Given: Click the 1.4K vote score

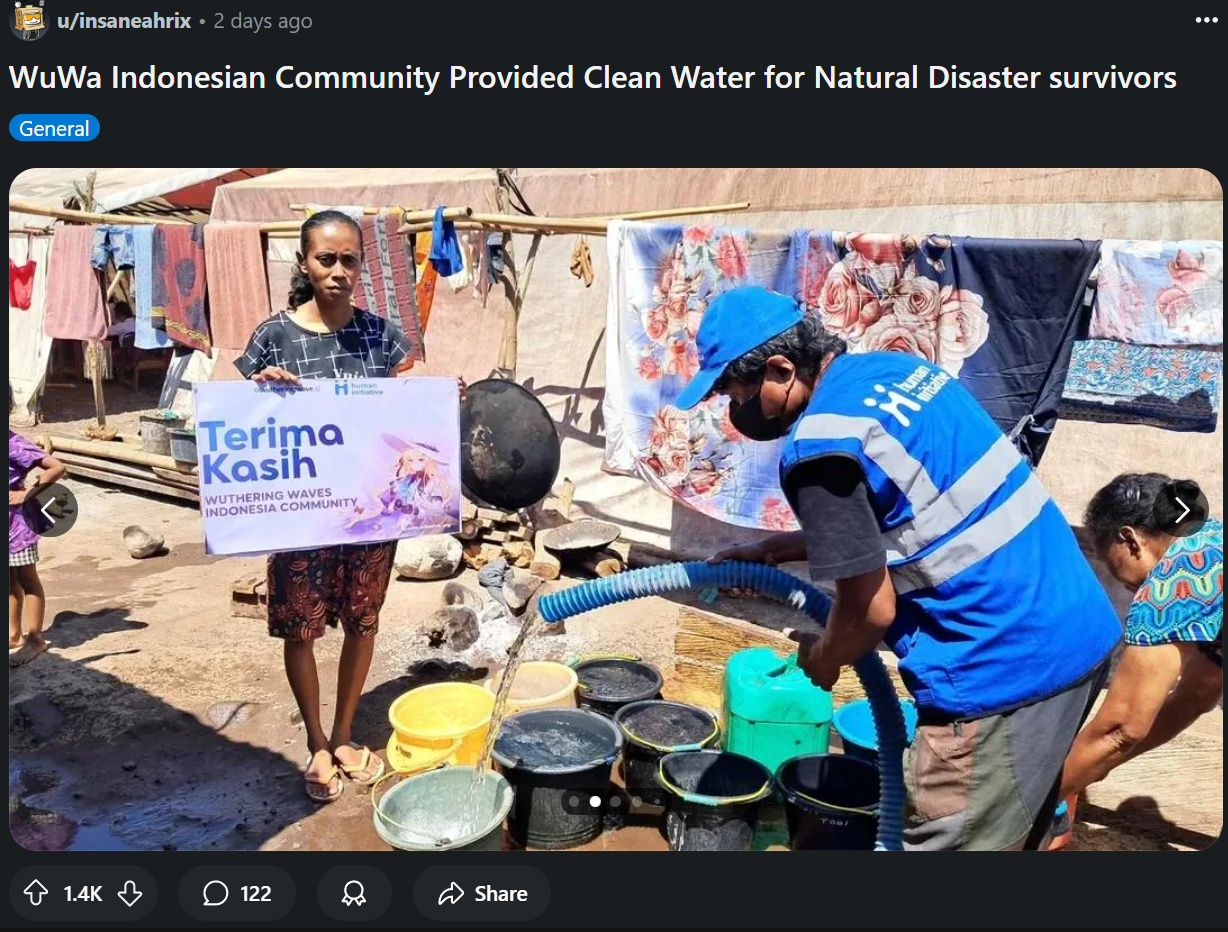Looking at the screenshot, I should click(83, 893).
